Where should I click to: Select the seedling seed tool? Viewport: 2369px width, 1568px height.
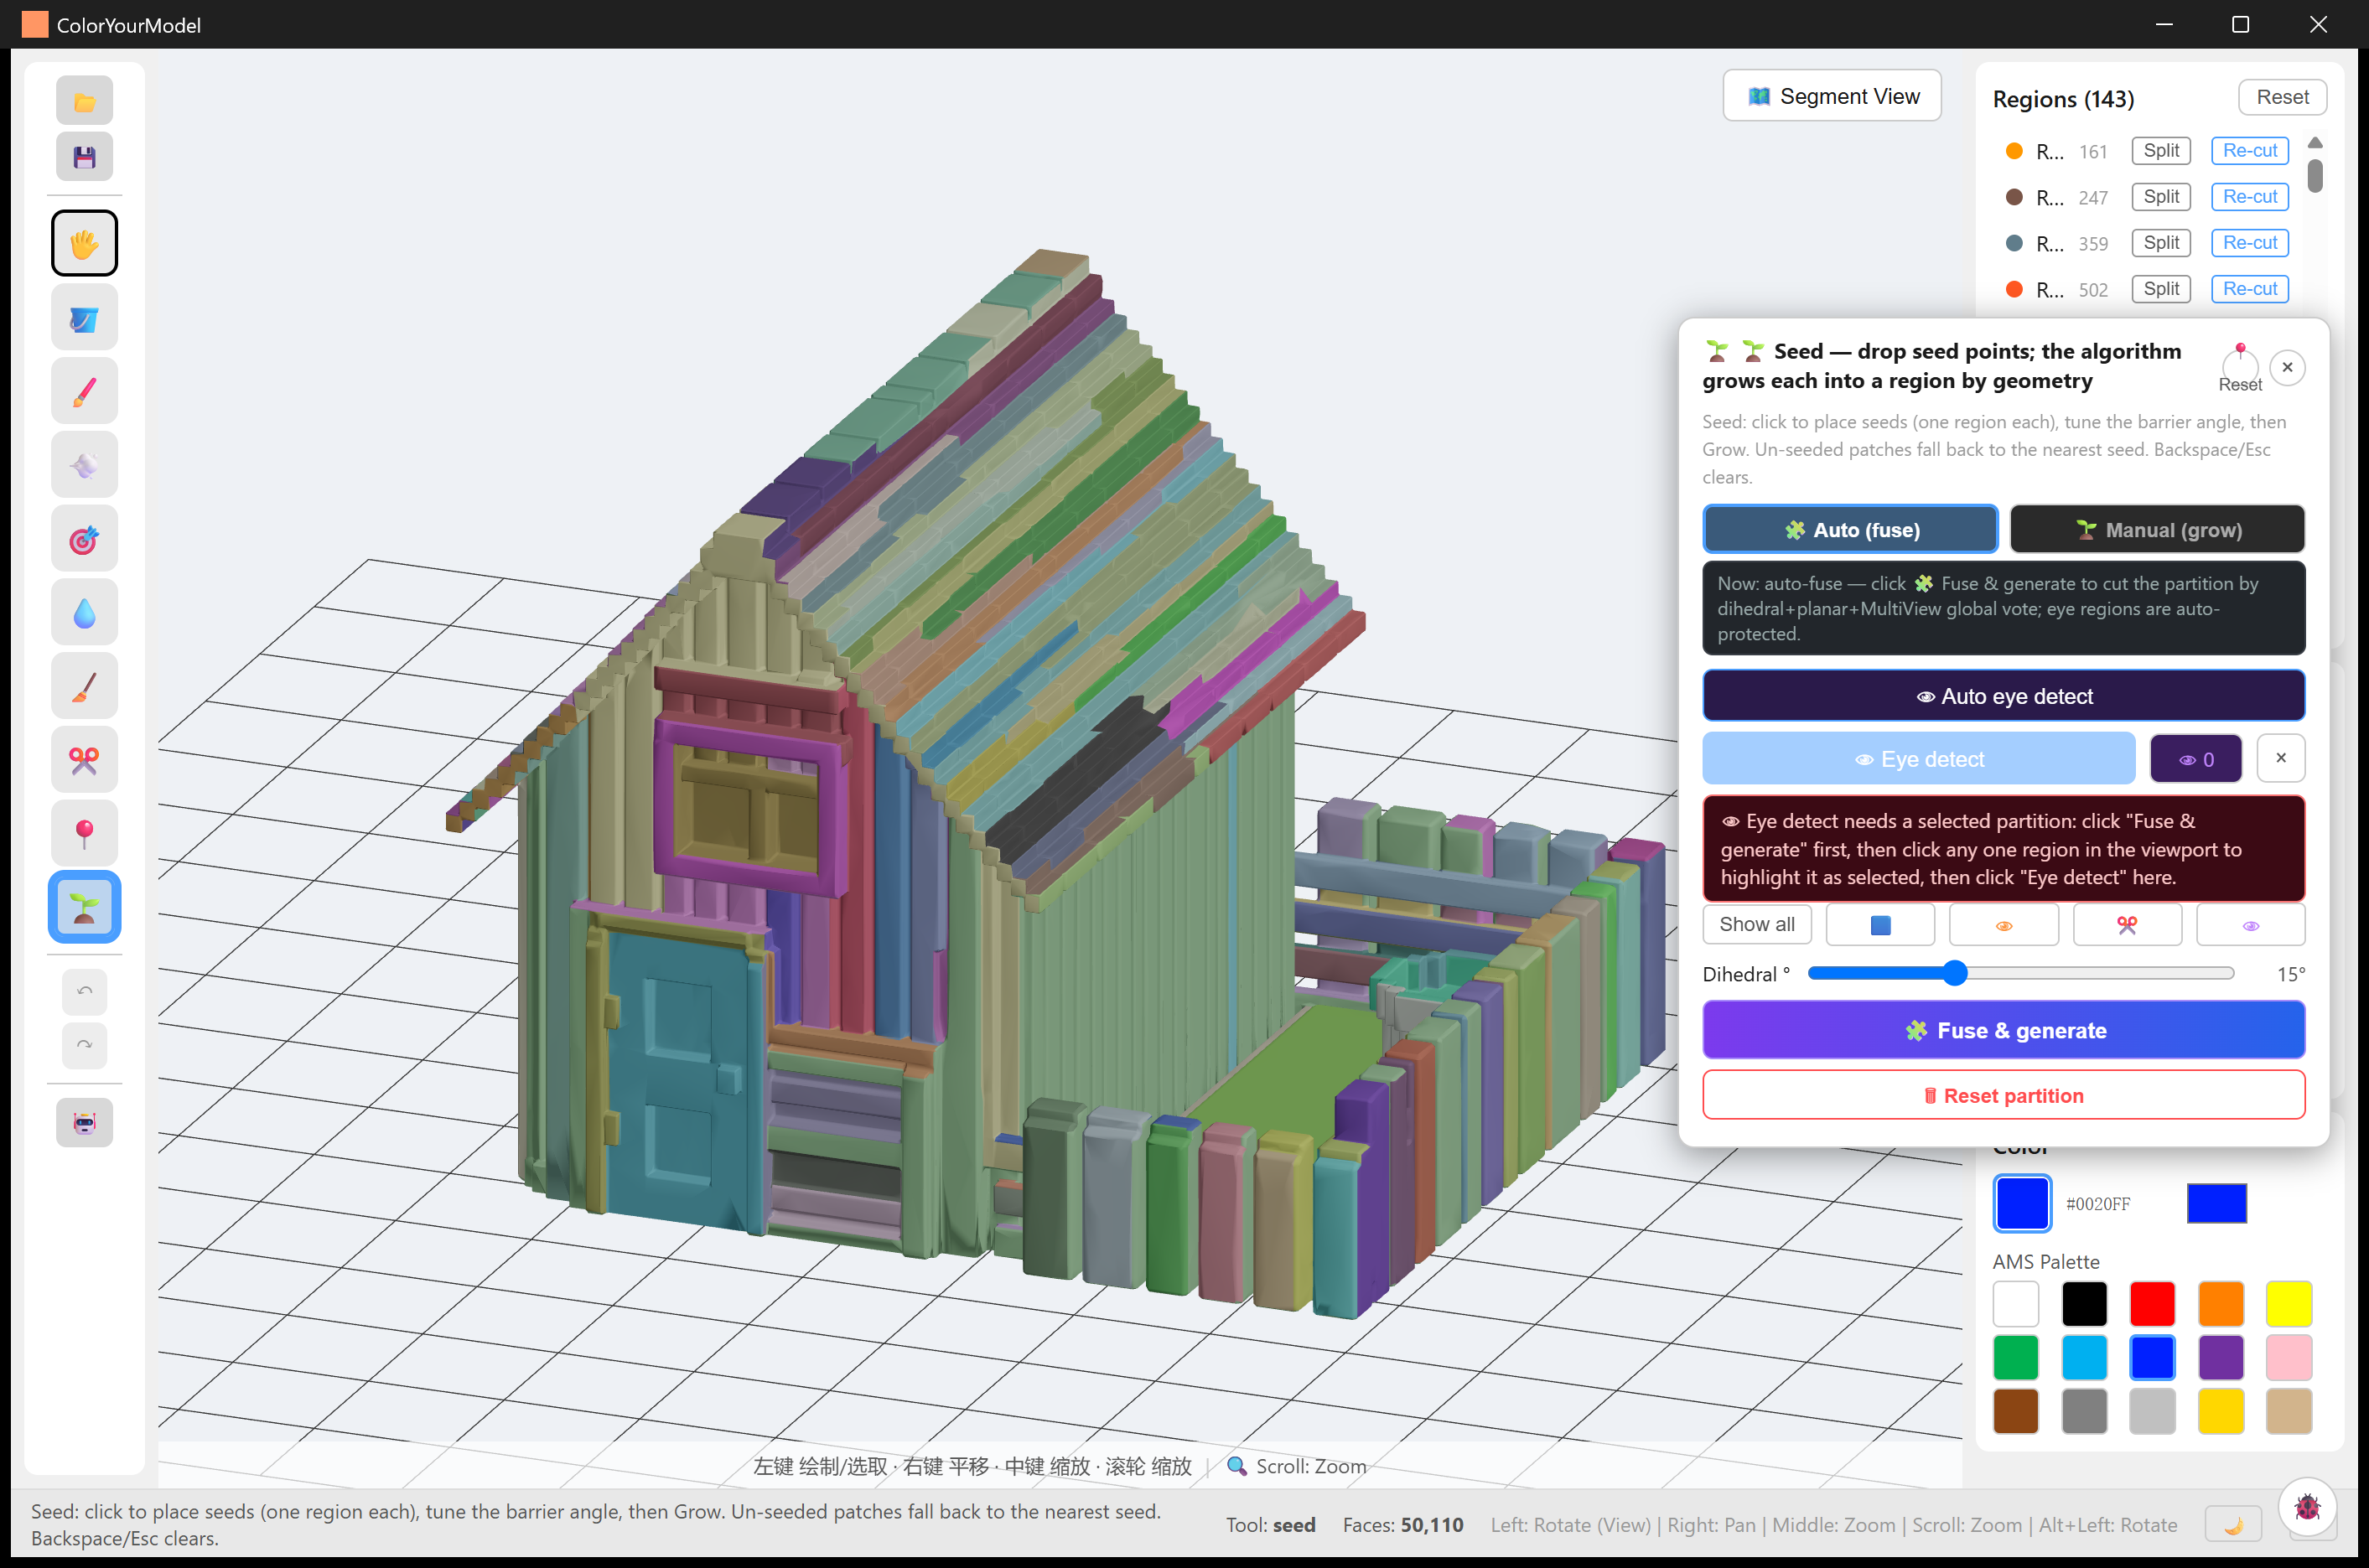tap(84, 907)
